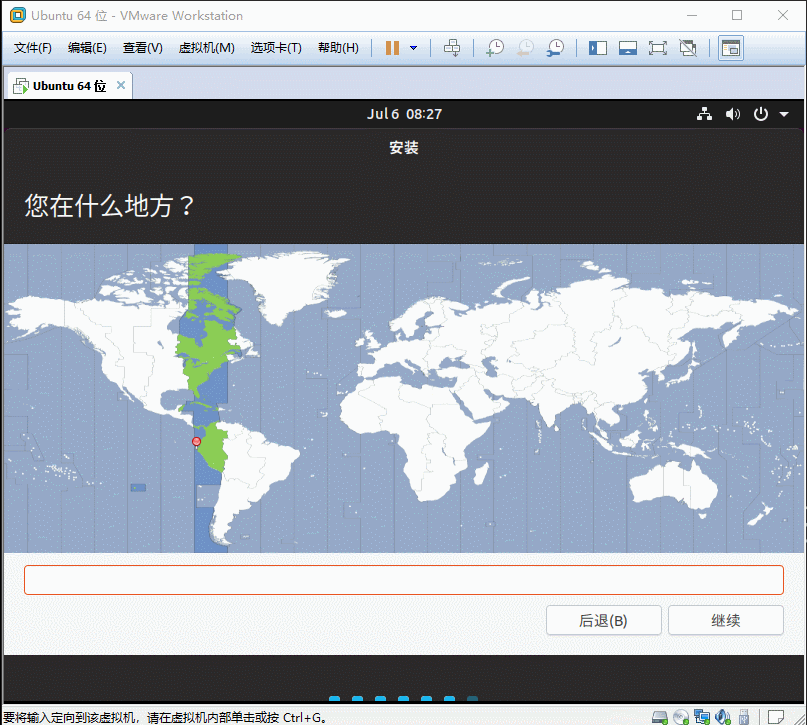Open the 虚拟机(M) menu
The image size is (807, 725).
point(206,48)
